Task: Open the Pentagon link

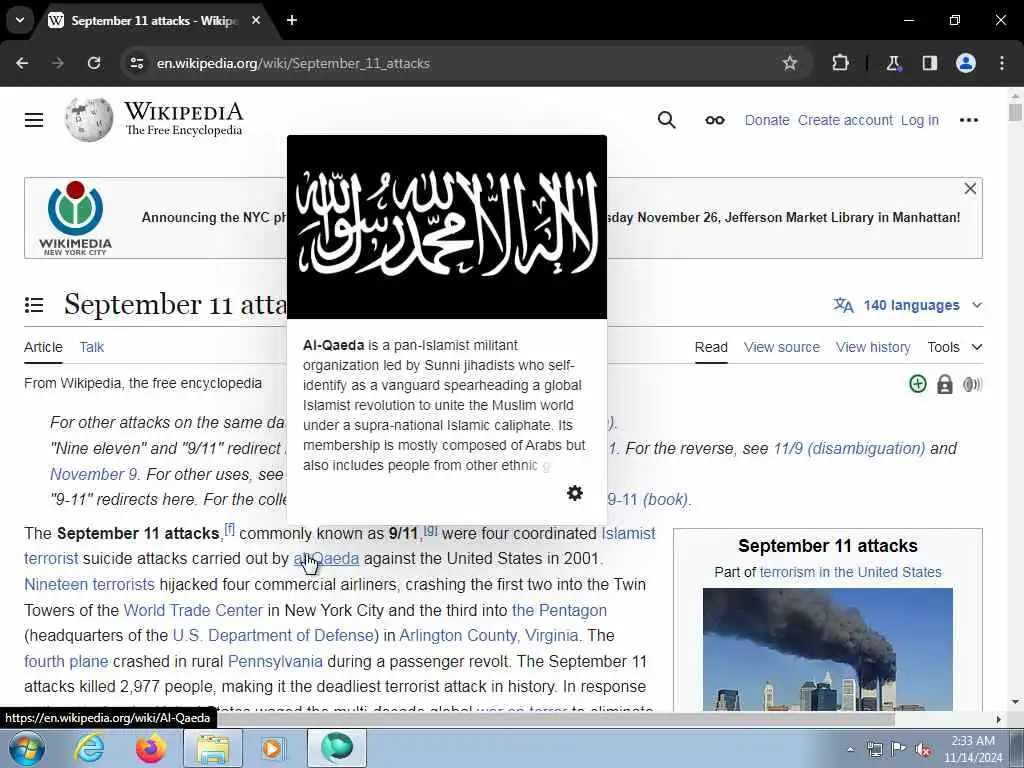Action: pyautogui.click(x=559, y=611)
